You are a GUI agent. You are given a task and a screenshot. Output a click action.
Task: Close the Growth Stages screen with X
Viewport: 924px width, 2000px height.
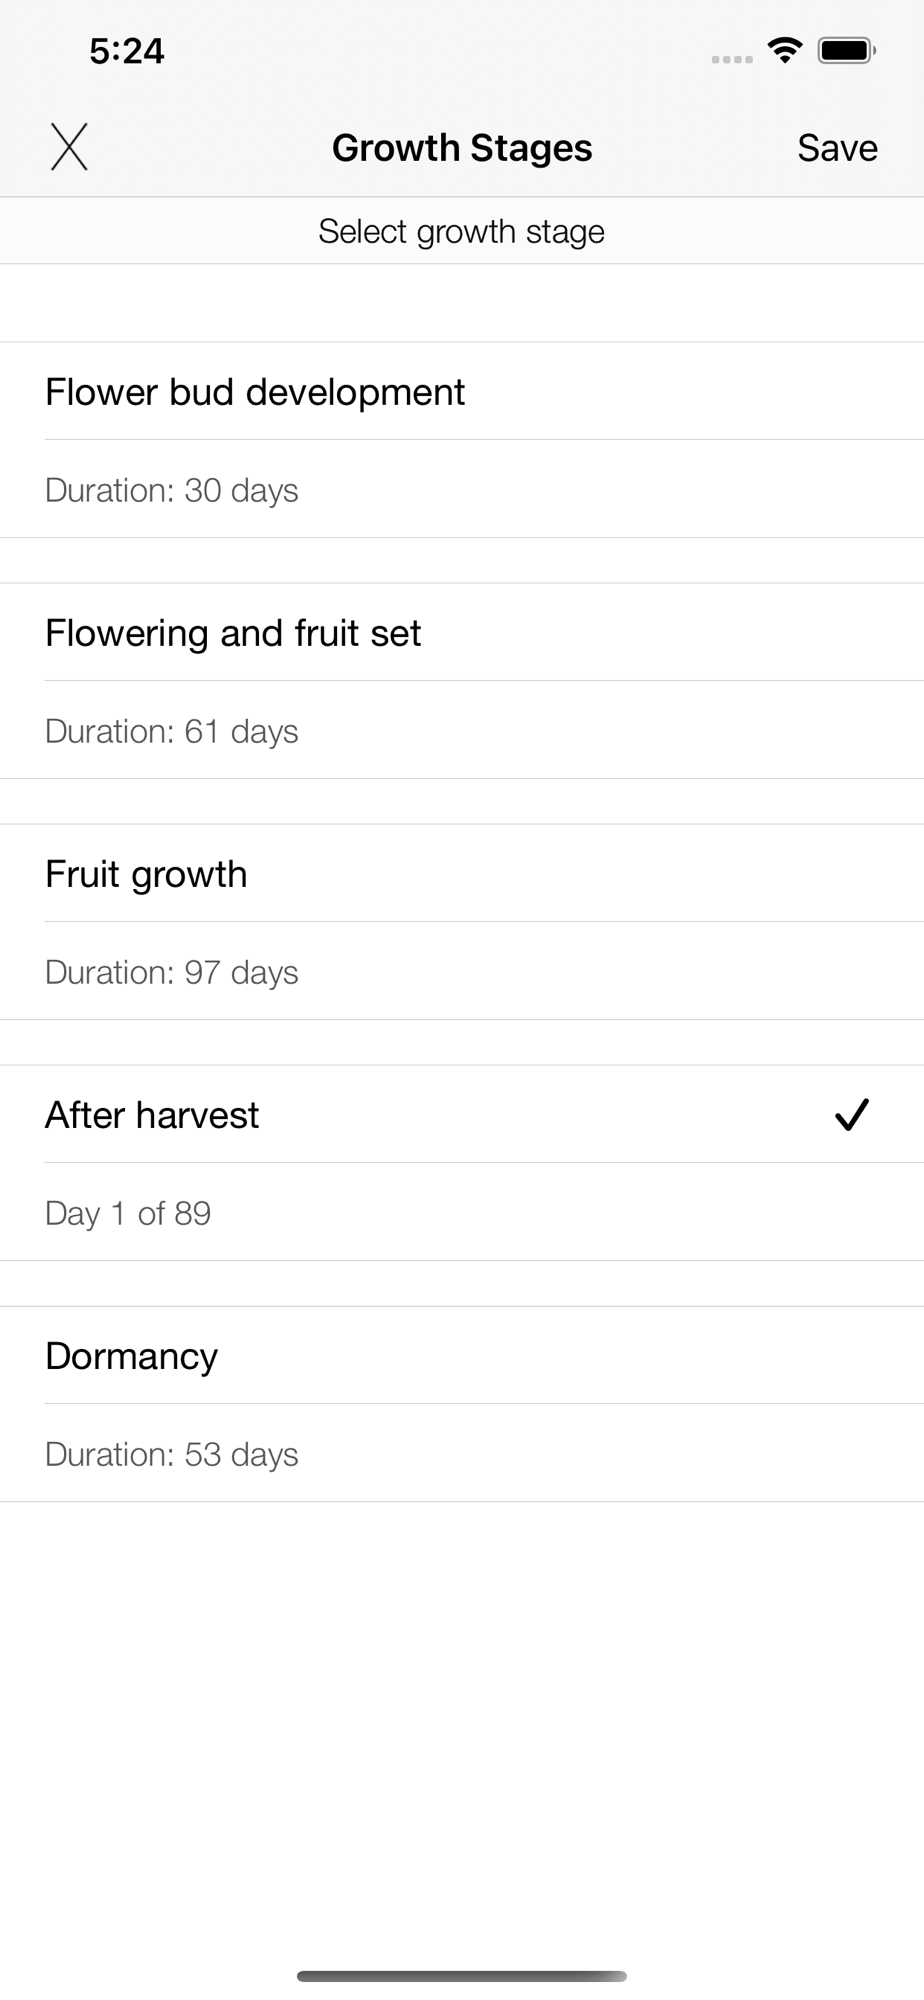pos(69,147)
